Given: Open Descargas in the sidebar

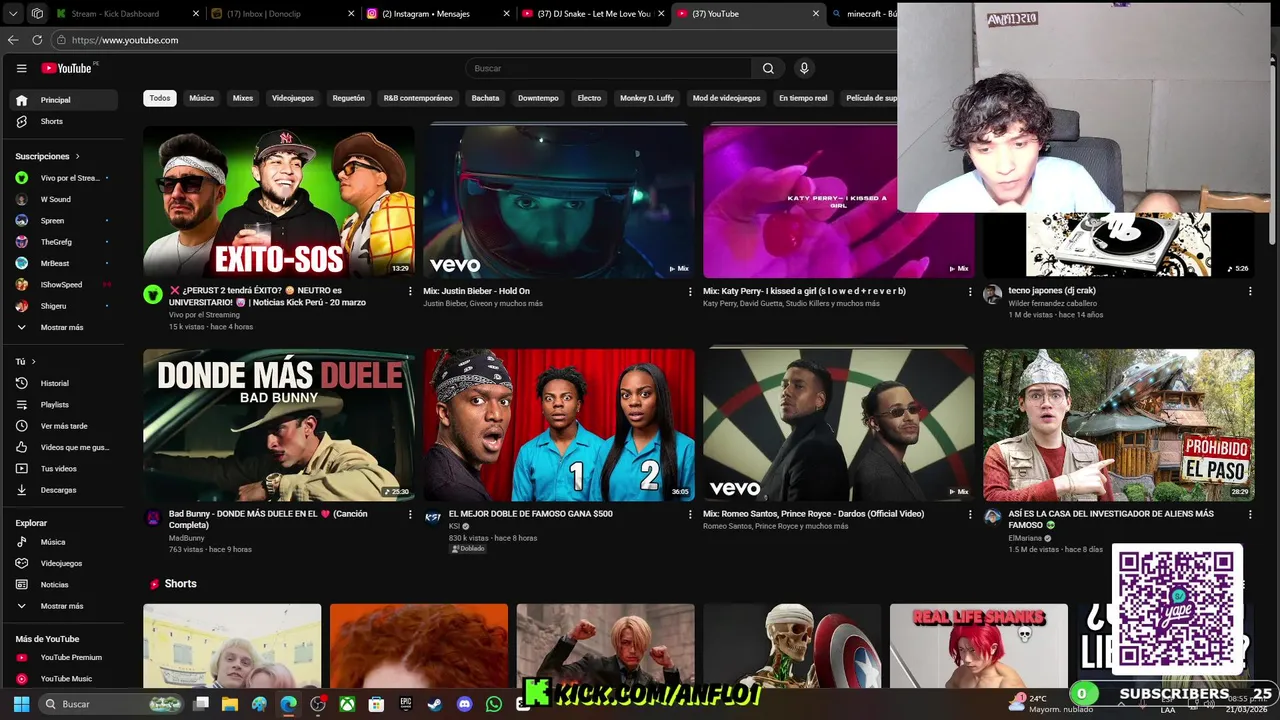Looking at the screenshot, I should [x=63, y=490].
